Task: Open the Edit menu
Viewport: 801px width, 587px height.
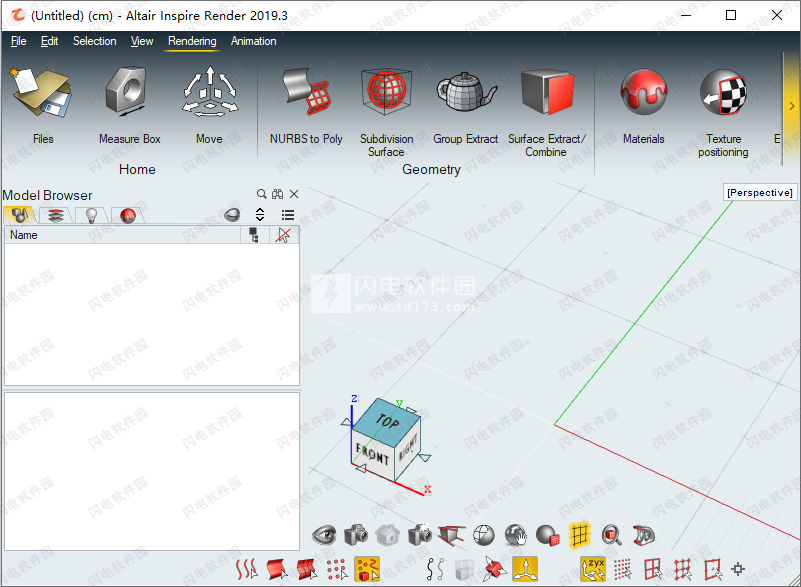Action: [x=50, y=41]
